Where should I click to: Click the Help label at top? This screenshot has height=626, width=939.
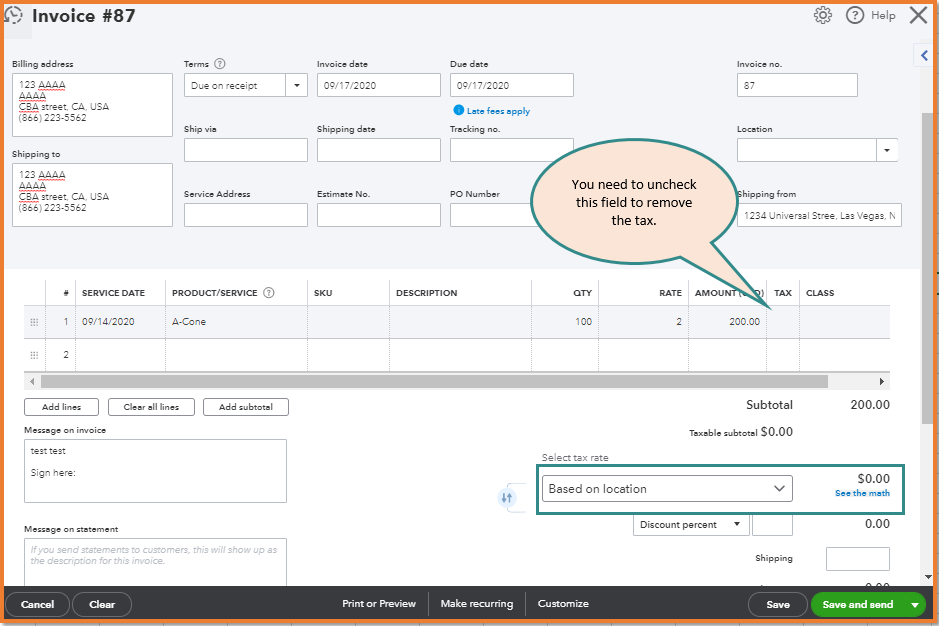(x=883, y=16)
